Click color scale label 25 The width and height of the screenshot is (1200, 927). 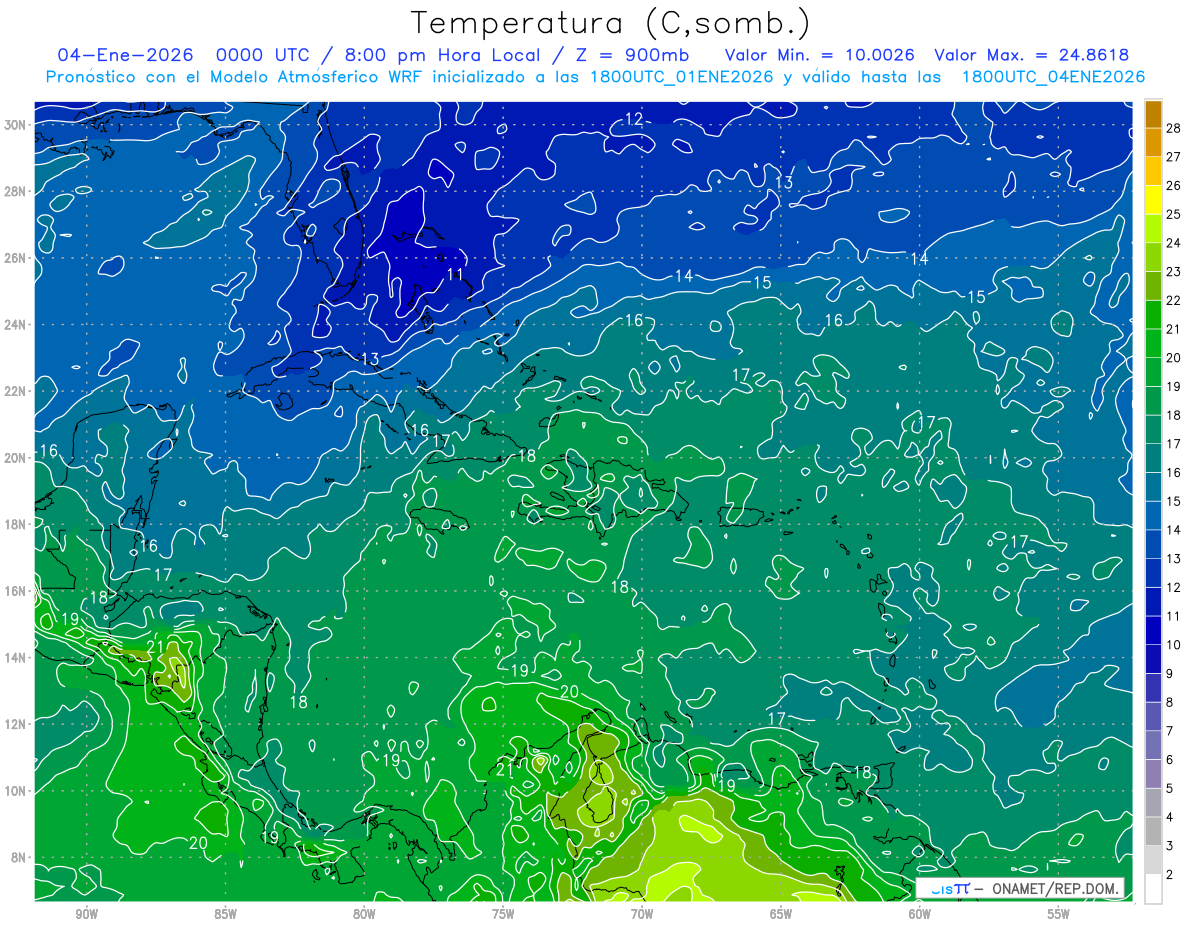[x=1174, y=214]
